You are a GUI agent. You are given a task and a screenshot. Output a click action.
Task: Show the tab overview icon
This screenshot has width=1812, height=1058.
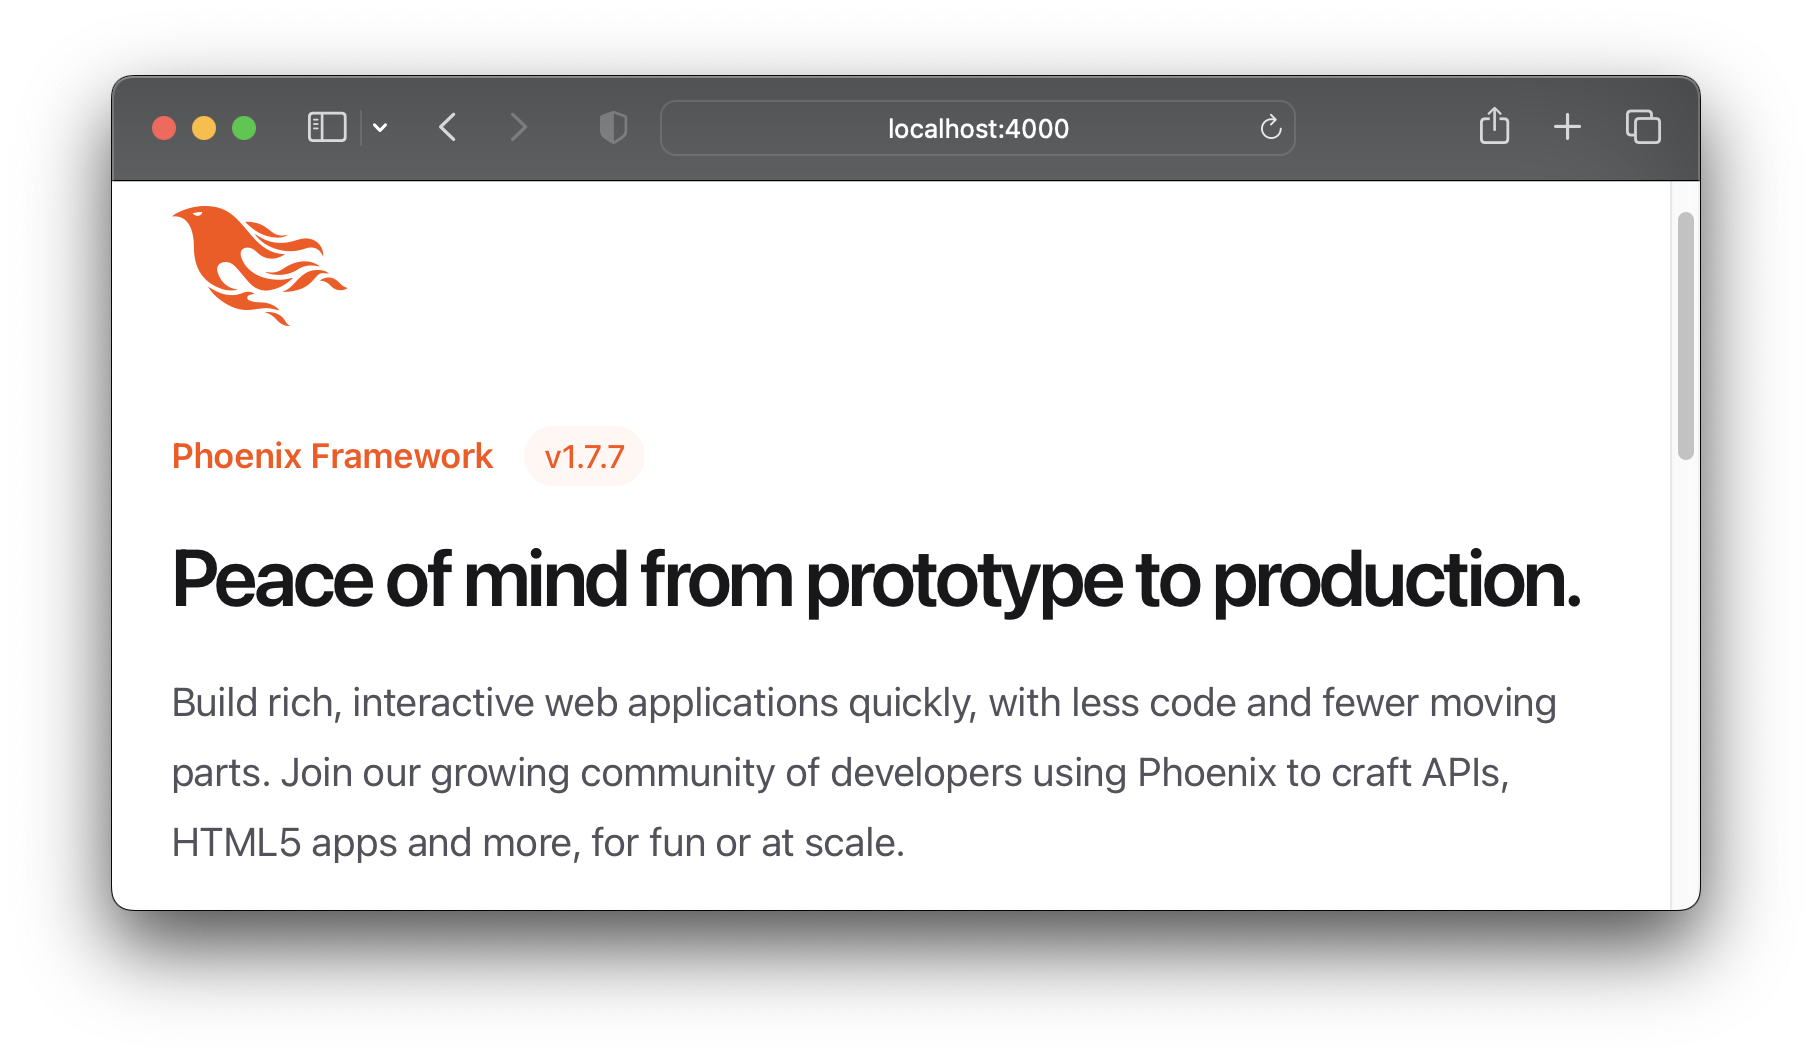pyautogui.click(x=1643, y=127)
